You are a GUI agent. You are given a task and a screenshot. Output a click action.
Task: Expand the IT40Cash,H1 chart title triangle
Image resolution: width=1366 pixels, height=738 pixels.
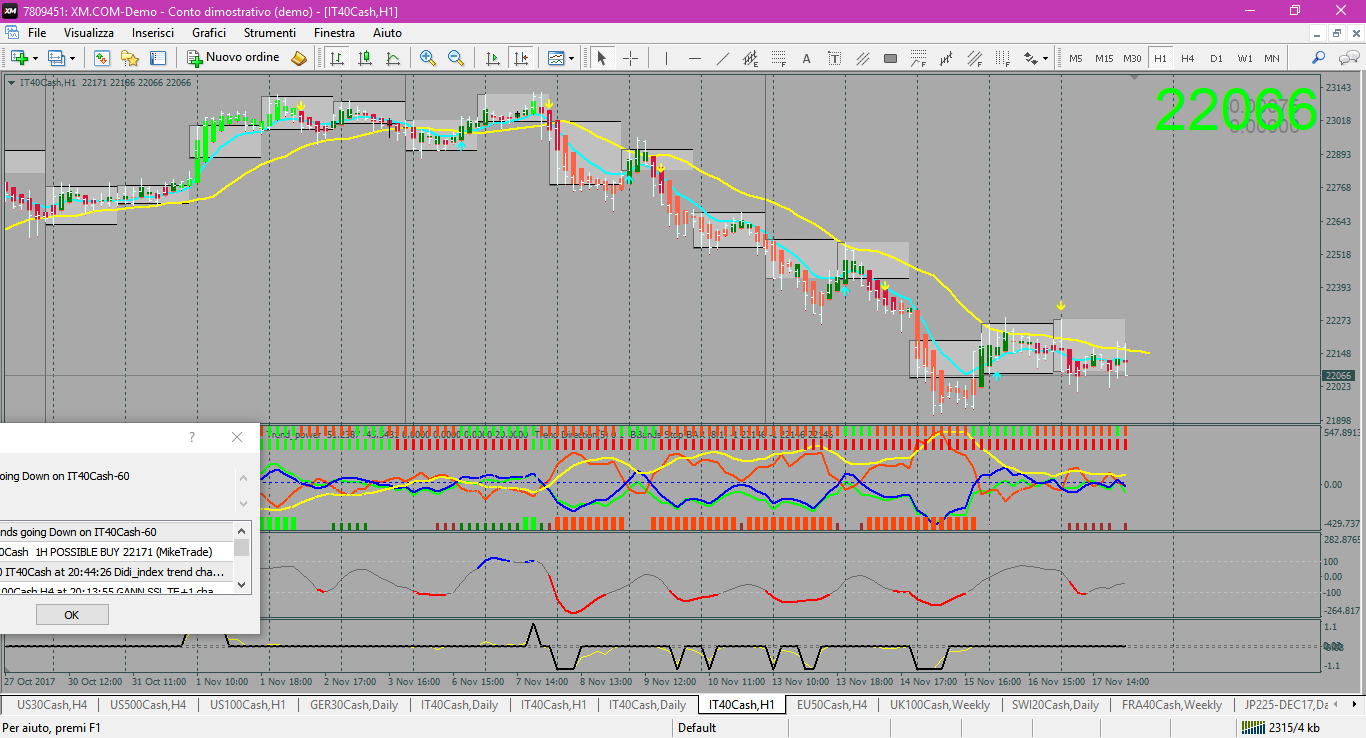11,83
